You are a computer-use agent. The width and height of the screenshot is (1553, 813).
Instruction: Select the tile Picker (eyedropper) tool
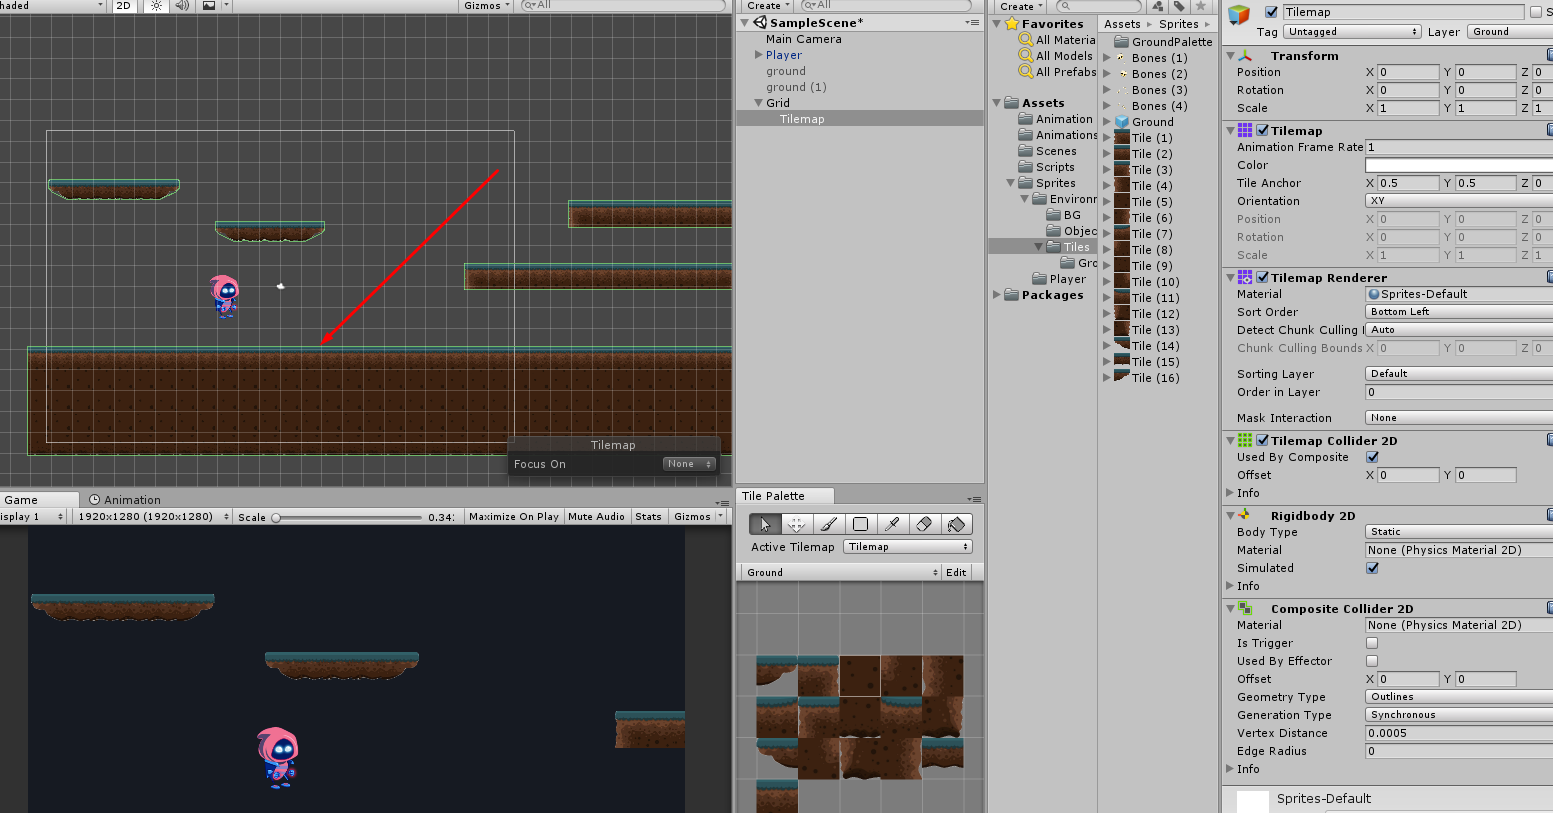(892, 524)
